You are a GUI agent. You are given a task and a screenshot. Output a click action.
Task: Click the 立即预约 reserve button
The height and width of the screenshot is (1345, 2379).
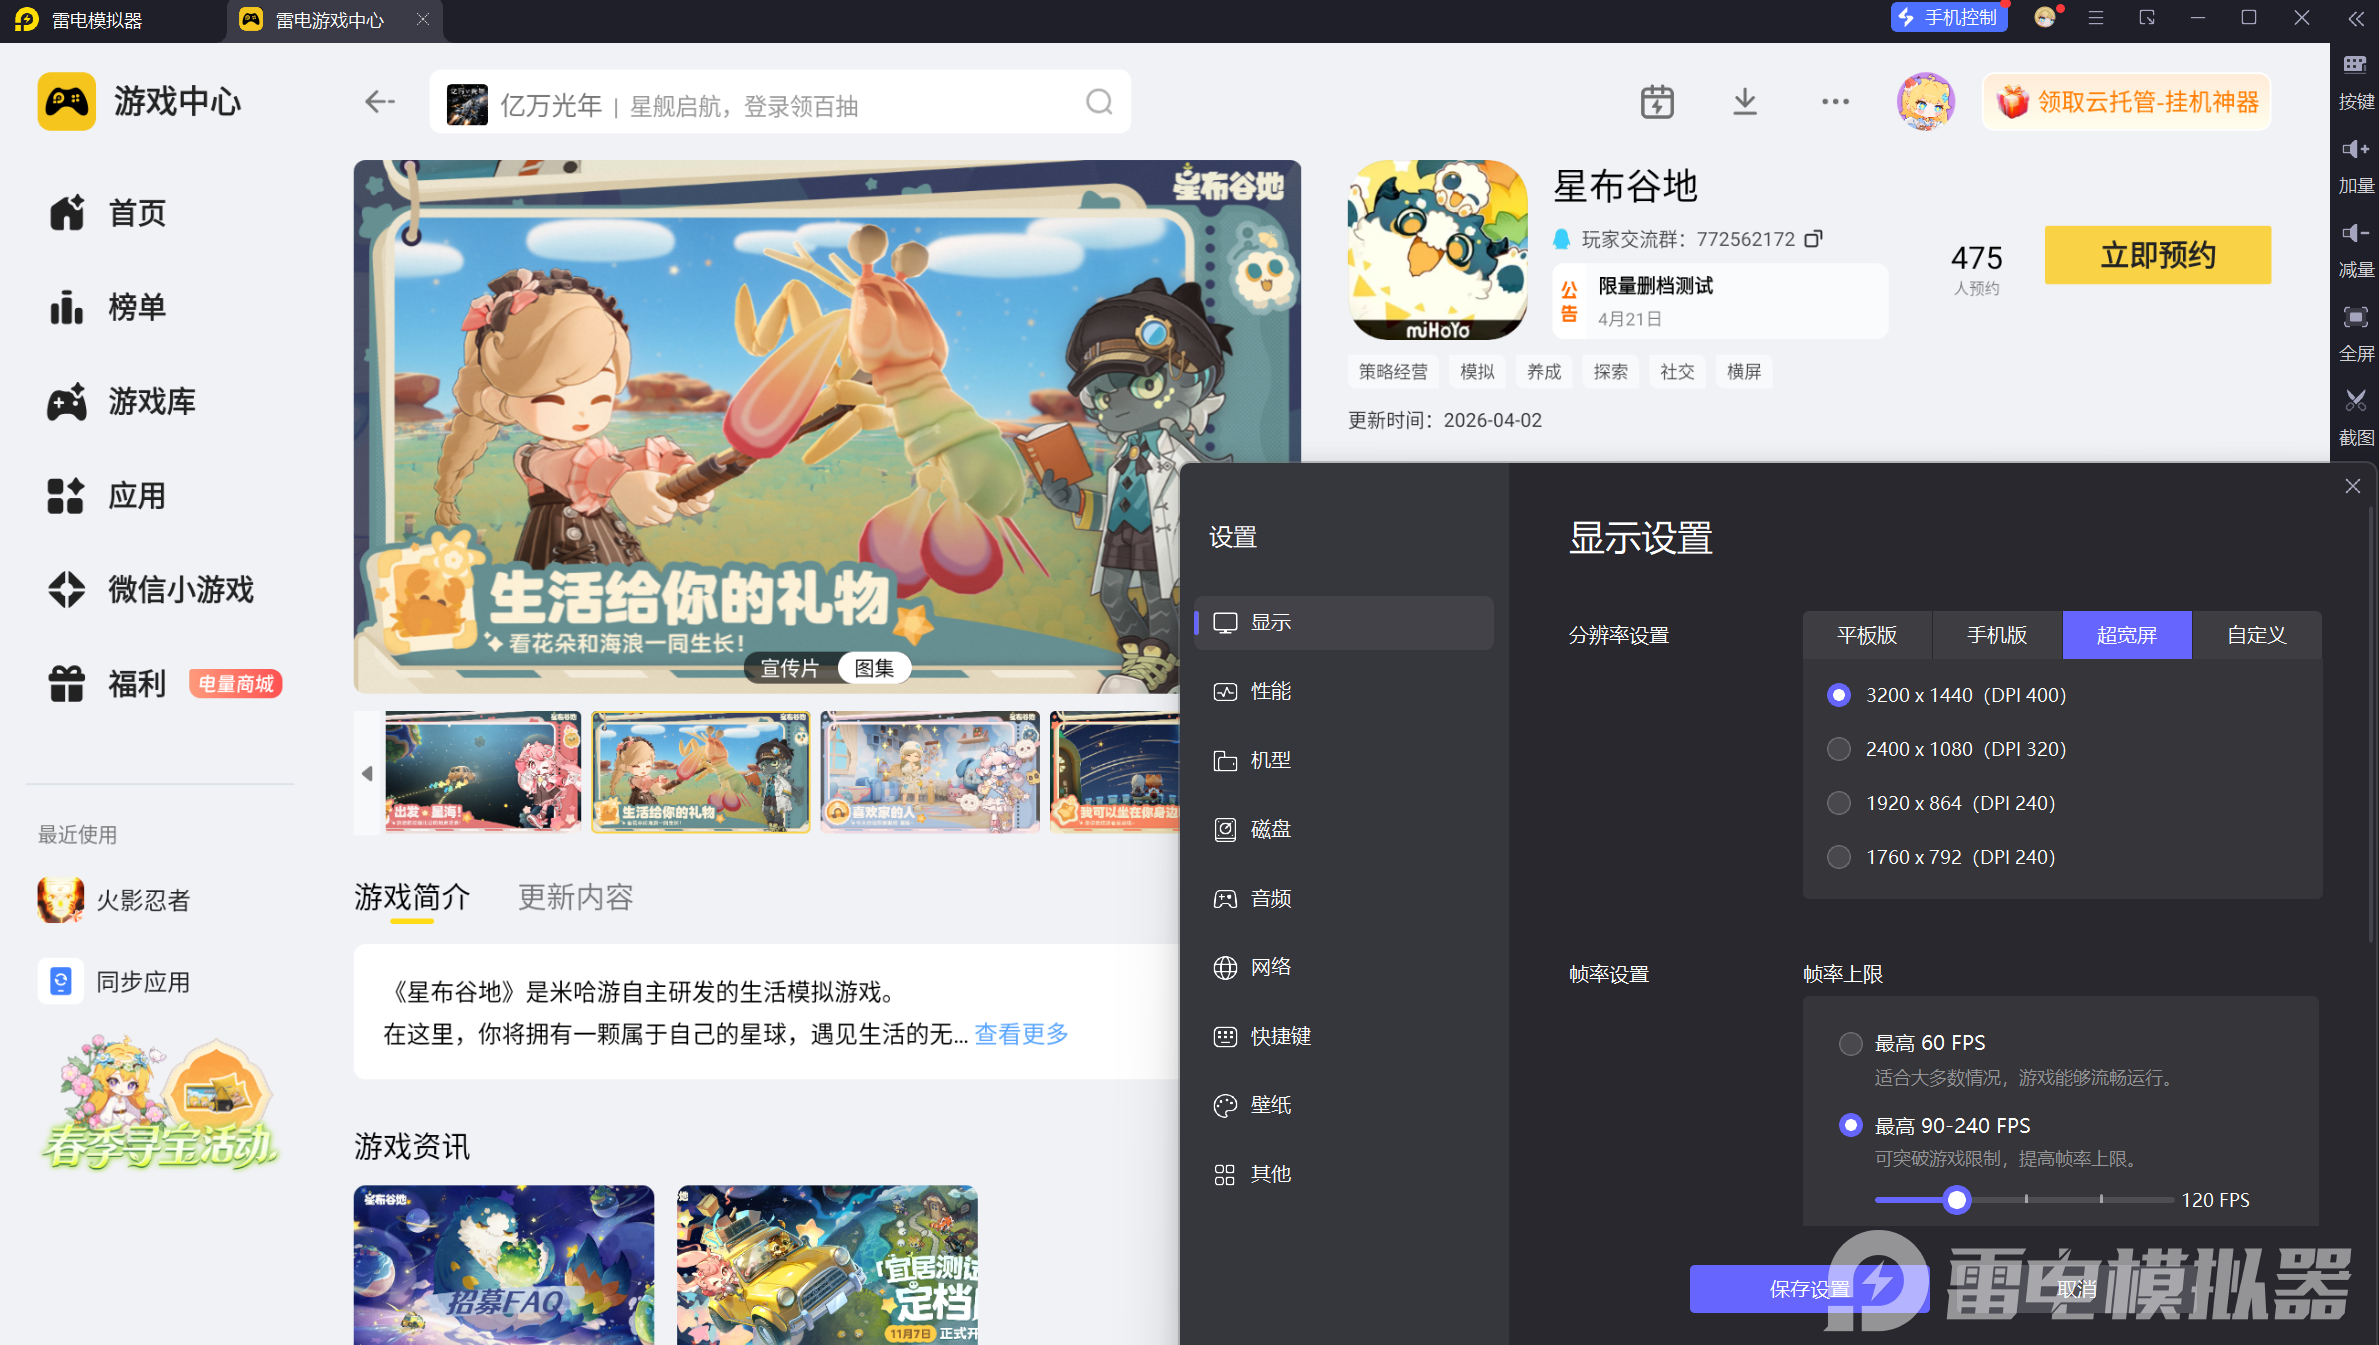pos(2157,255)
